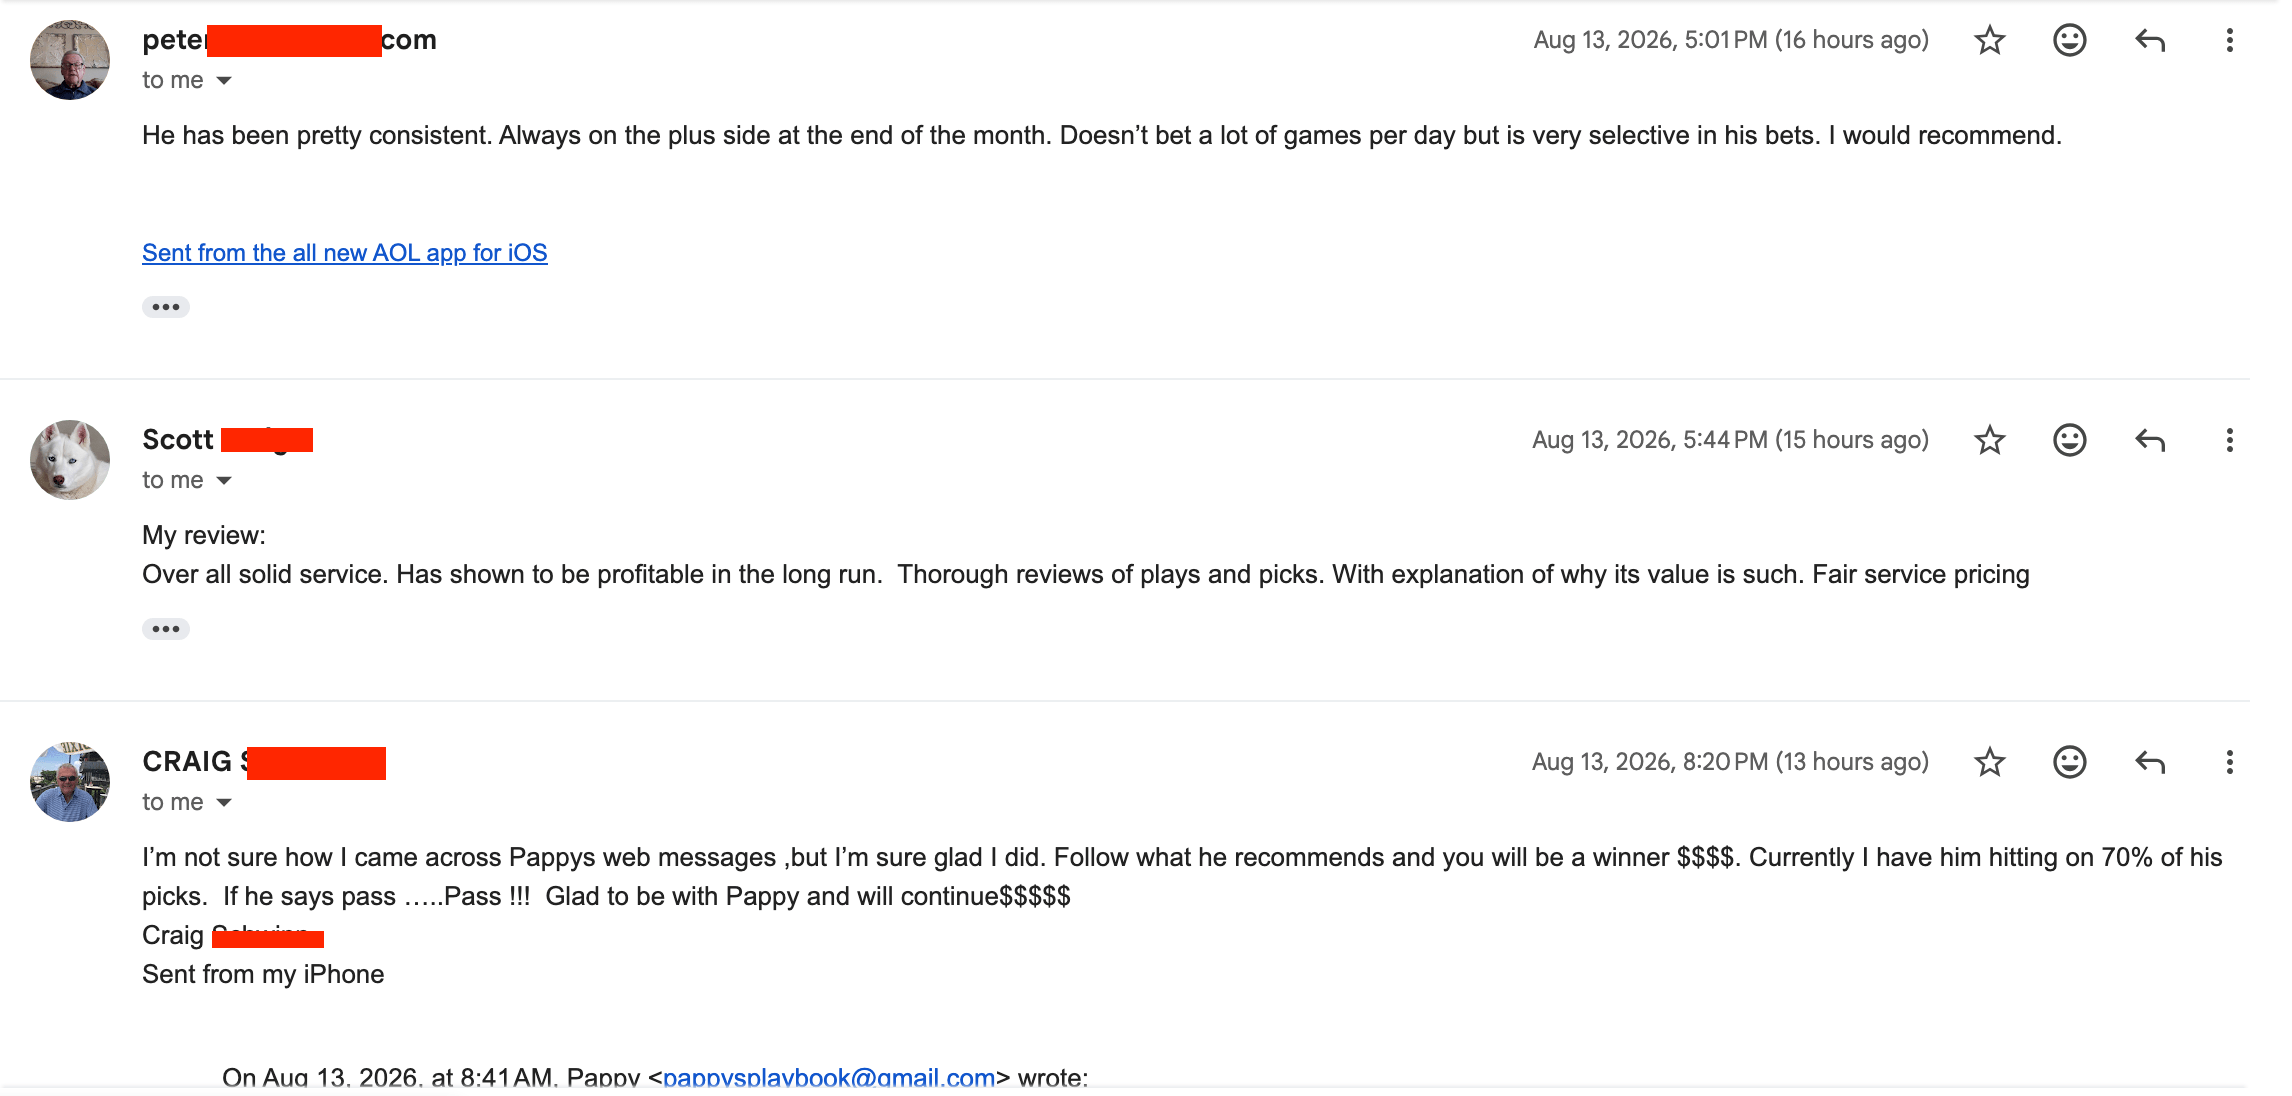
Task: Expand "to me" details under Scott's name
Action: tap(224, 481)
